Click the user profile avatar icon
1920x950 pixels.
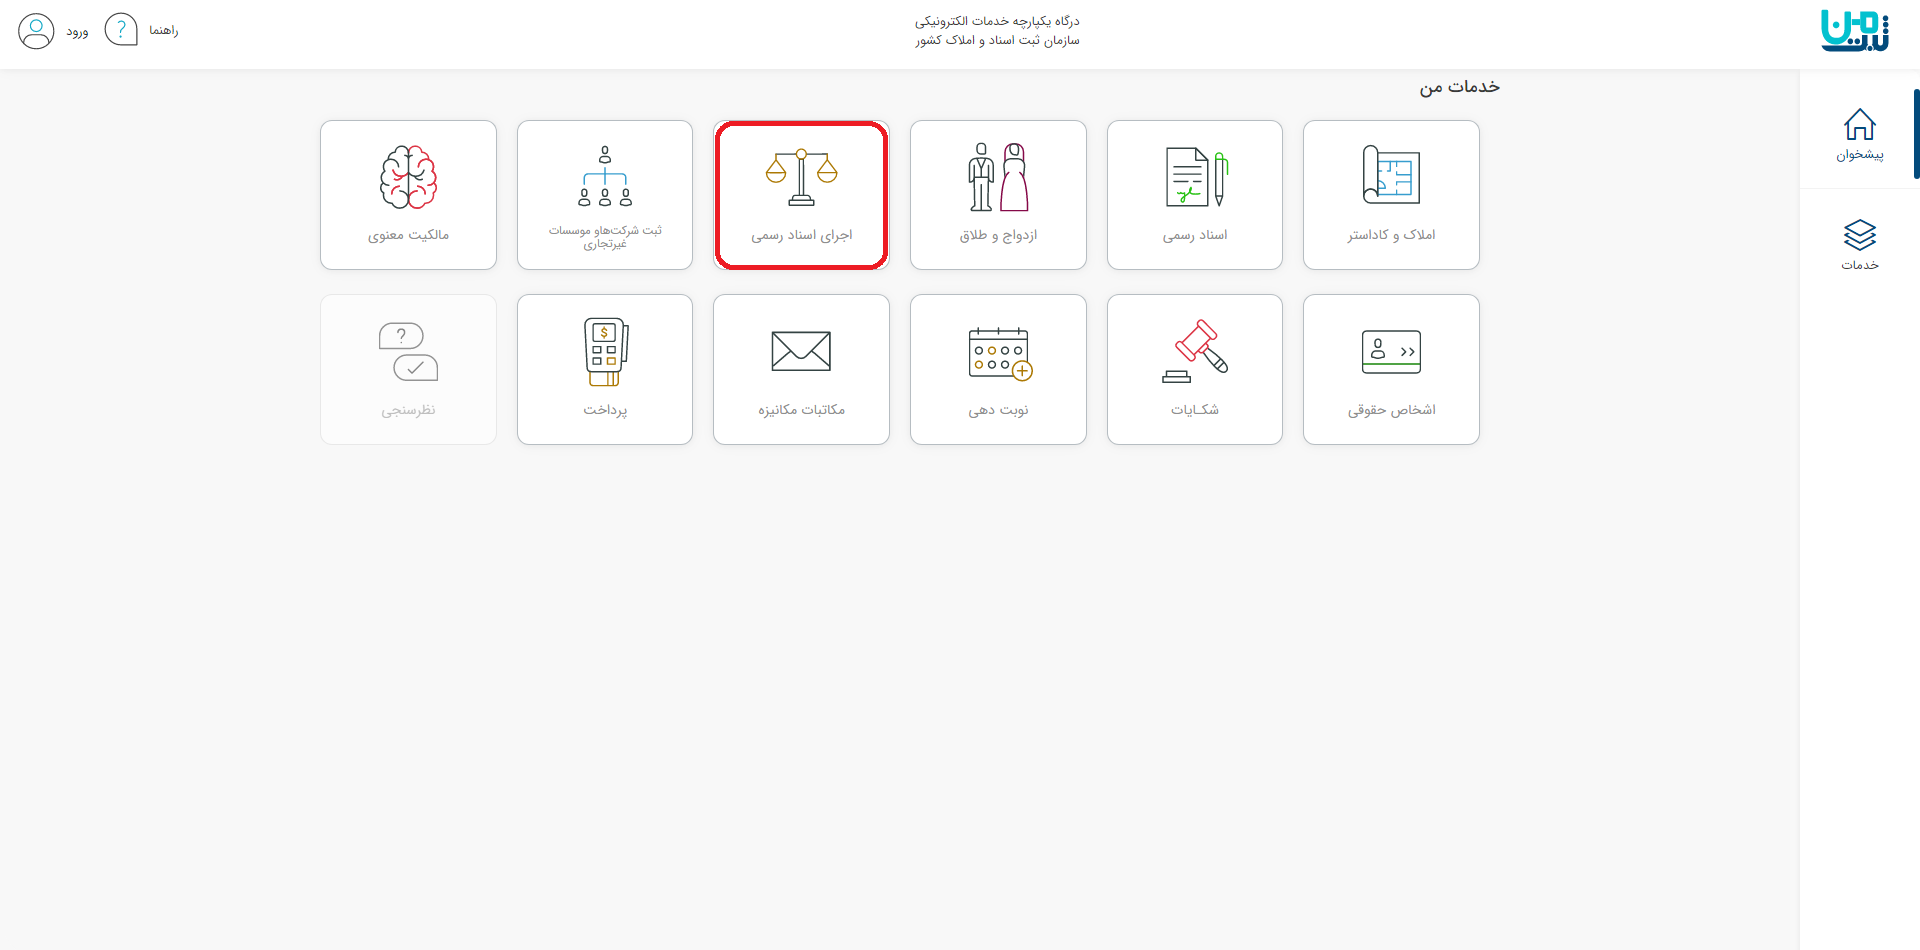click(x=36, y=31)
